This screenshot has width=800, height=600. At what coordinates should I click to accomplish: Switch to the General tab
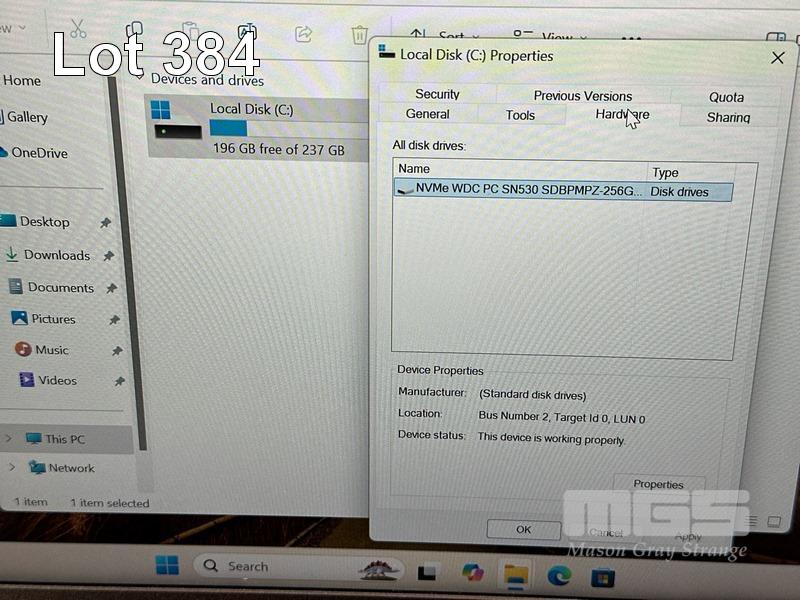tap(427, 114)
